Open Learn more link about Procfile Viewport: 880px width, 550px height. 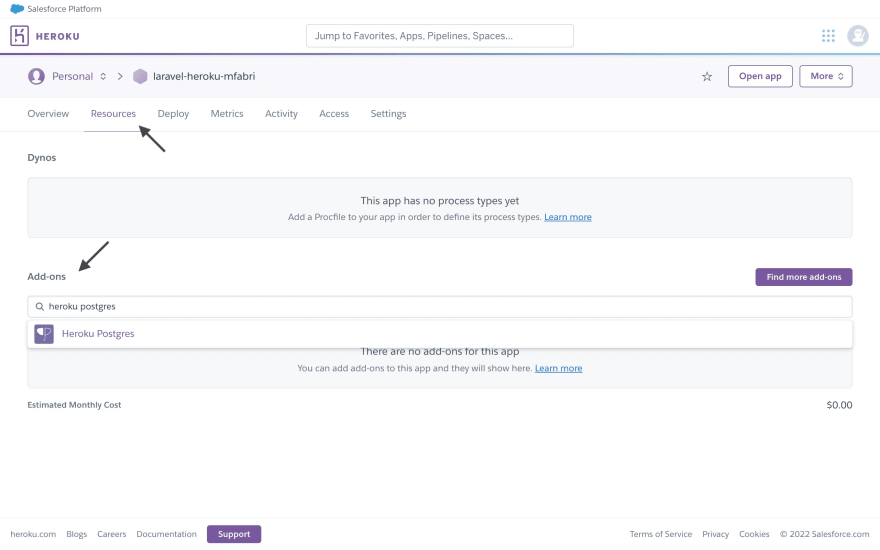pyautogui.click(x=567, y=217)
